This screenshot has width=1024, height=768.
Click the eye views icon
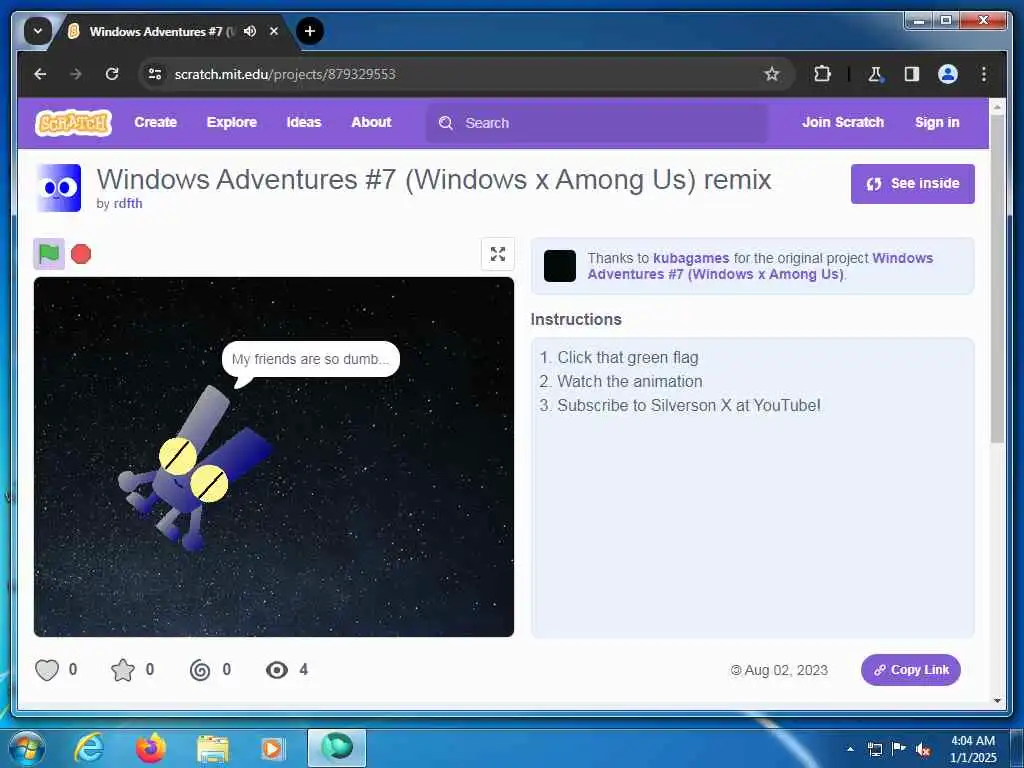[277, 670]
